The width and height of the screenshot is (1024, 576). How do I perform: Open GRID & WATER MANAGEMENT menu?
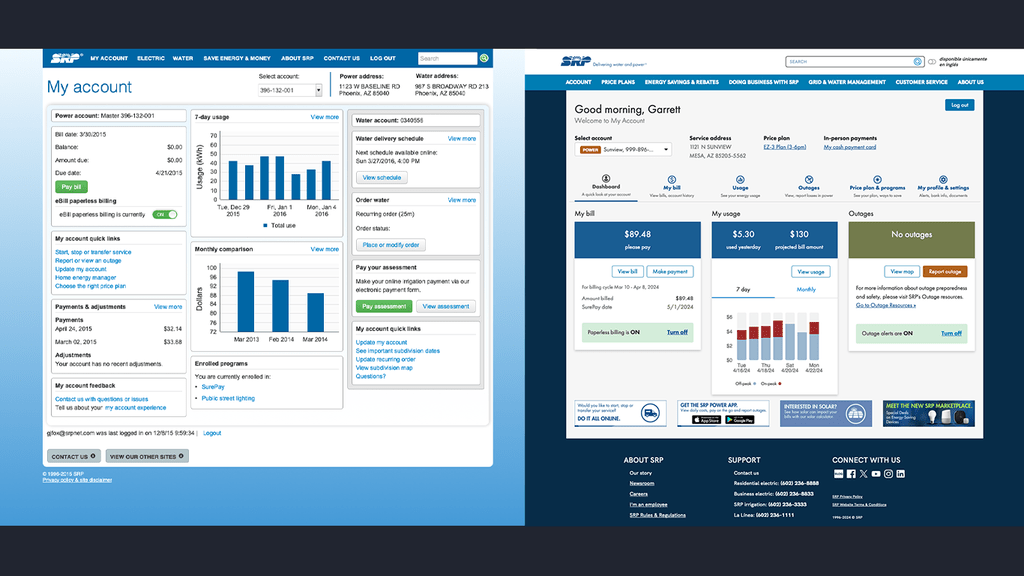[847, 82]
